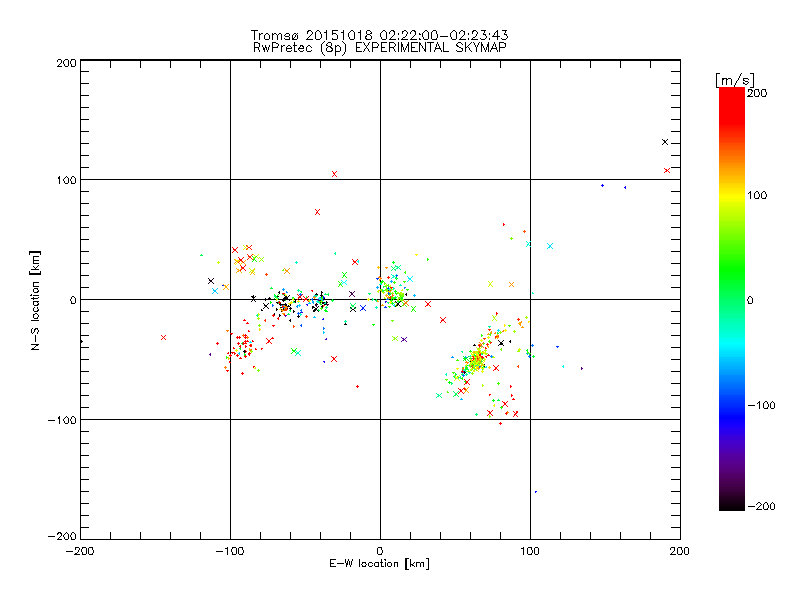Click the '200' tick label on E-W axis
800x600 pixels.
680,551
